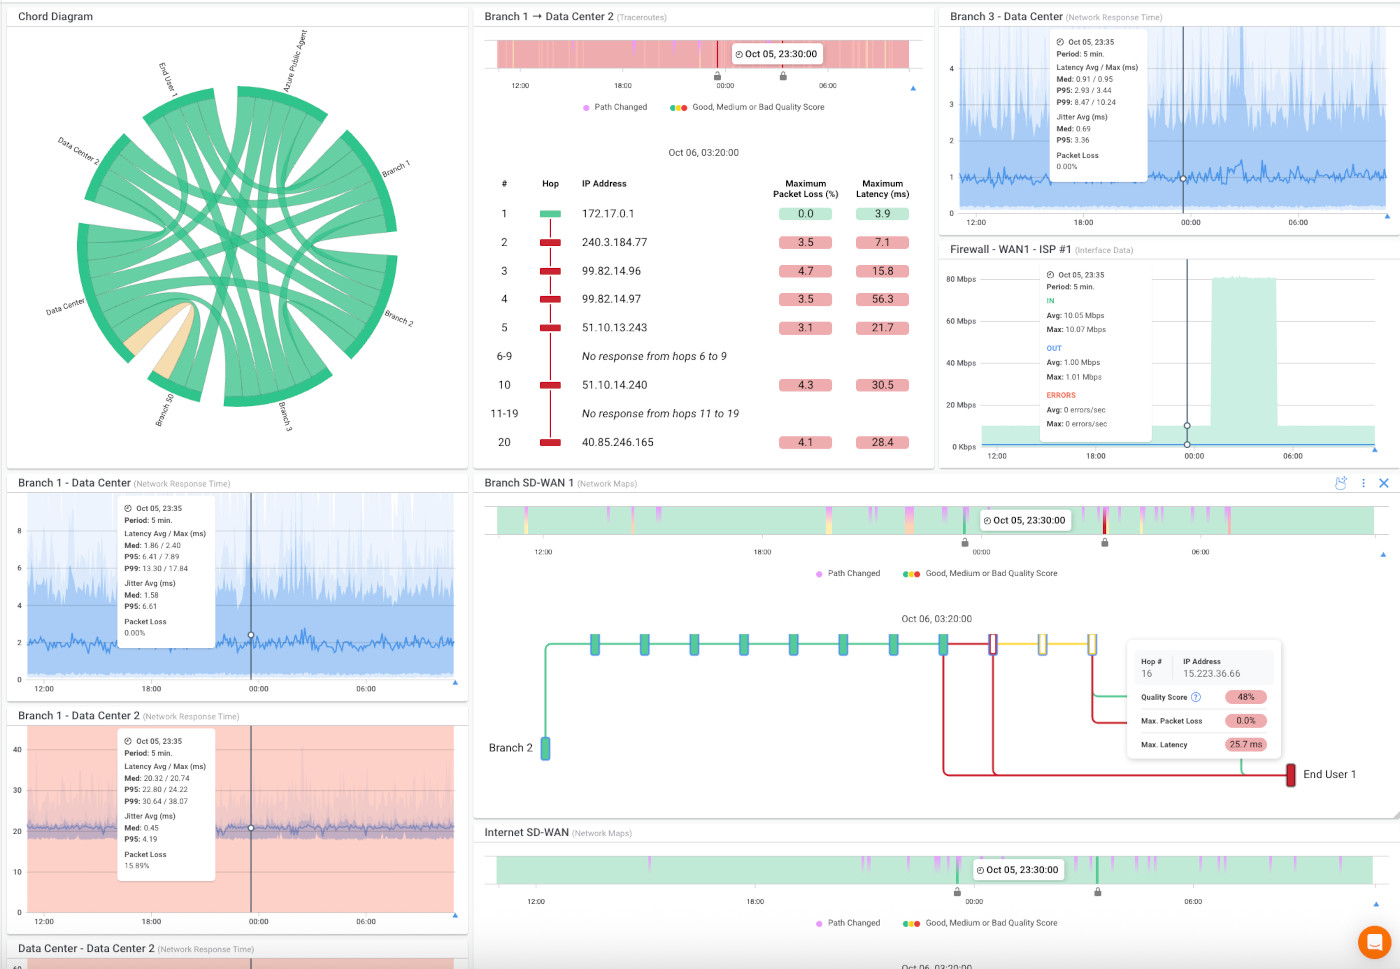The height and width of the screenshot is (969, 1400).
Task: Select the red End User 1 destination node
Action: coord(1291,774)
